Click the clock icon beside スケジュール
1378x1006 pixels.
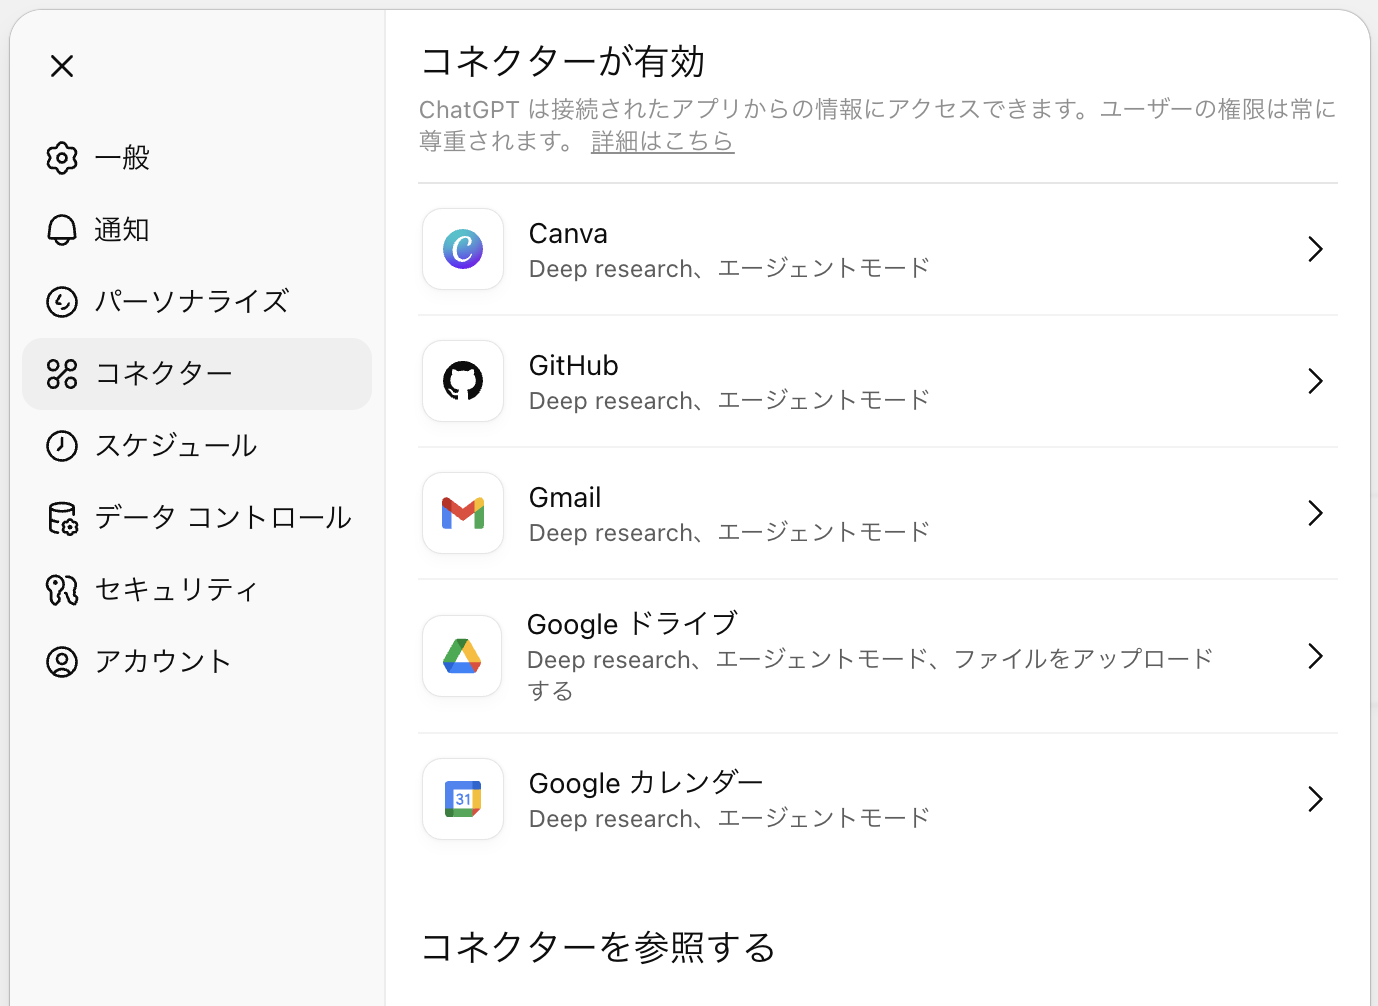point(62,446)
